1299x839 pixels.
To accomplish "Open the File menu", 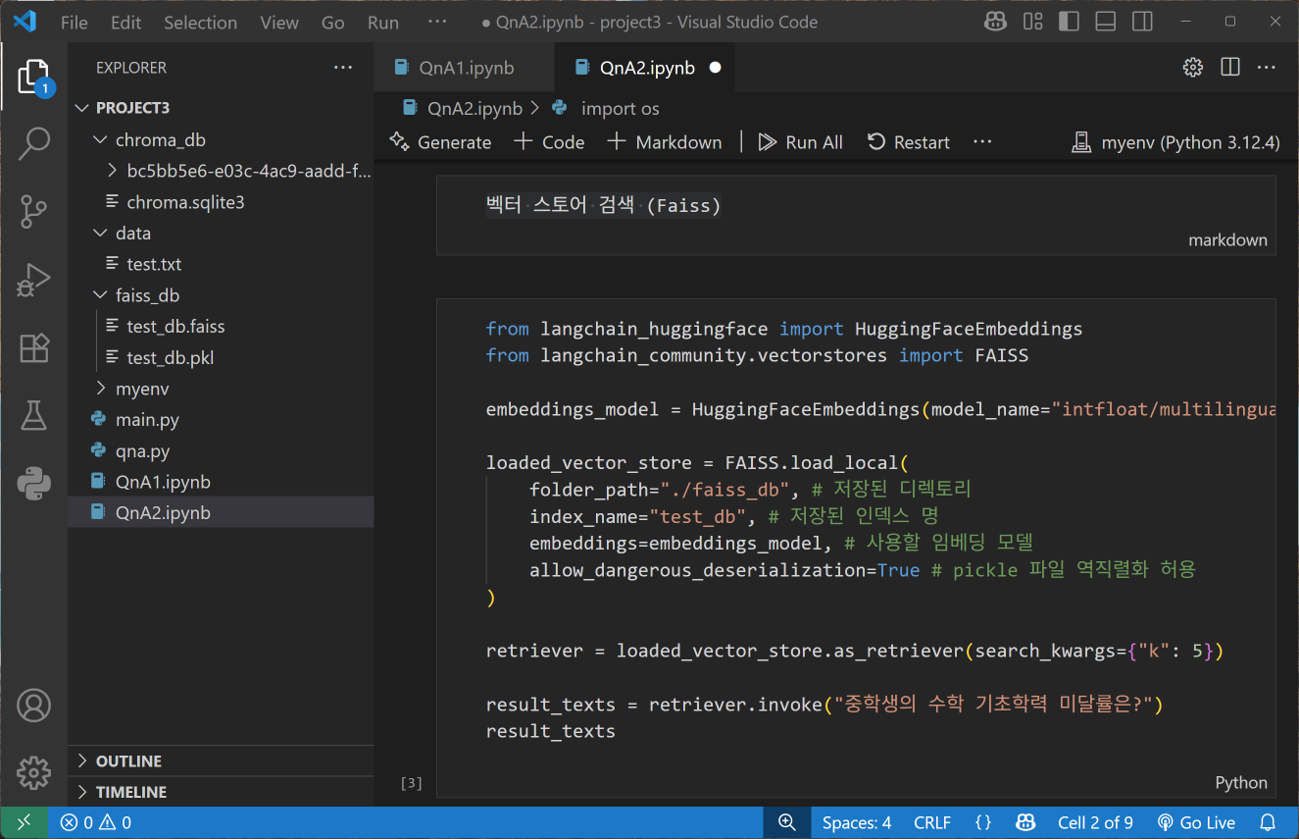I will (74, 22).
